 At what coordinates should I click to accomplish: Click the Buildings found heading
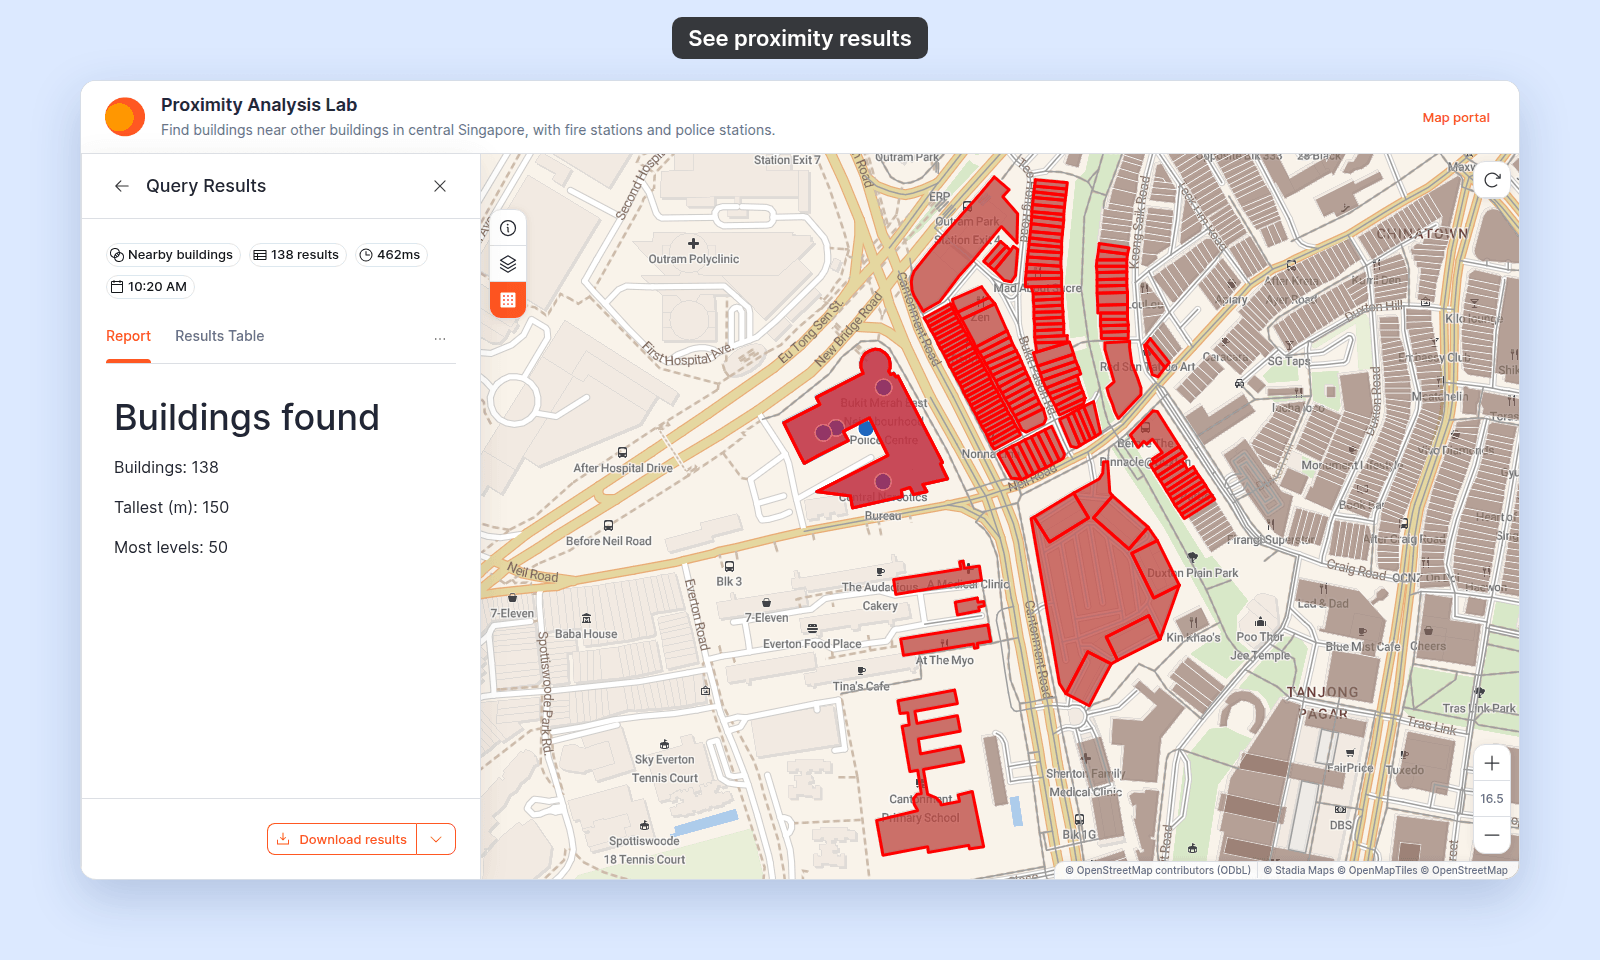pyautogui.click(x=247, y=418)
